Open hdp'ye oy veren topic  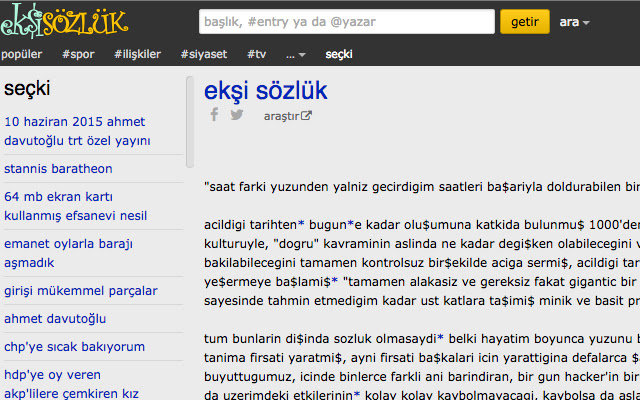[71, 384]
